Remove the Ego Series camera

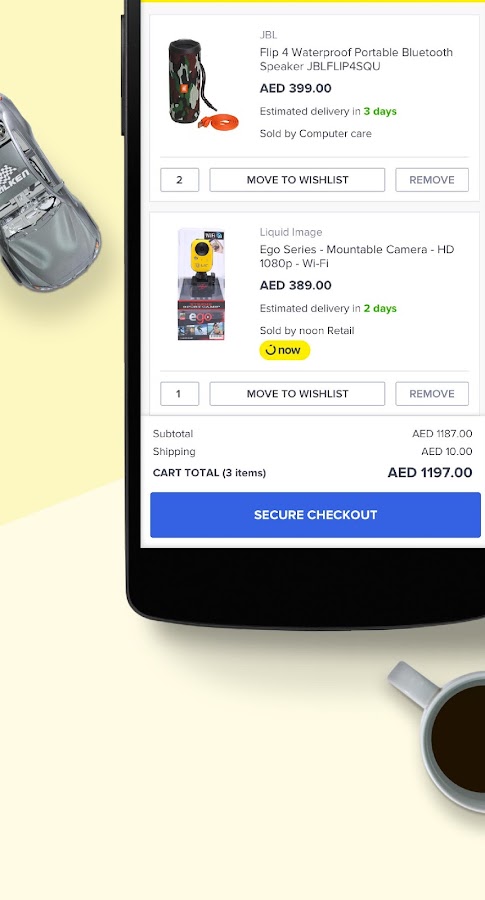pyautogui.click(x=432, y=394)
